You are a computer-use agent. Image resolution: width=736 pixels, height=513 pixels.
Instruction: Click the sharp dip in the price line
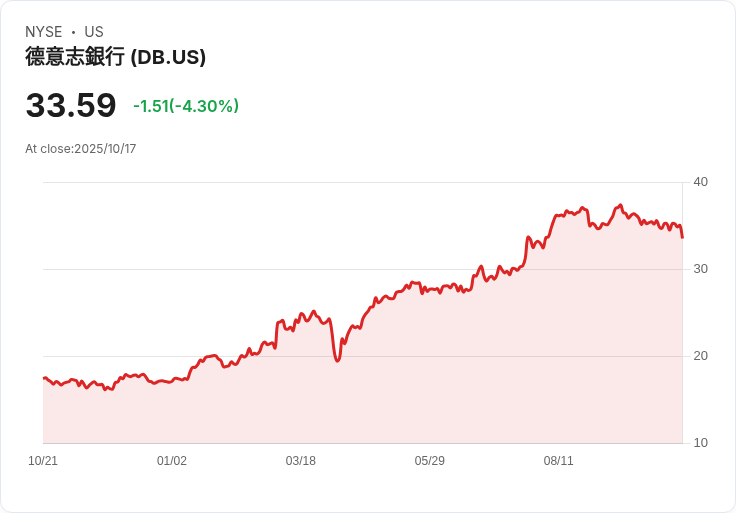coord(338,359)
